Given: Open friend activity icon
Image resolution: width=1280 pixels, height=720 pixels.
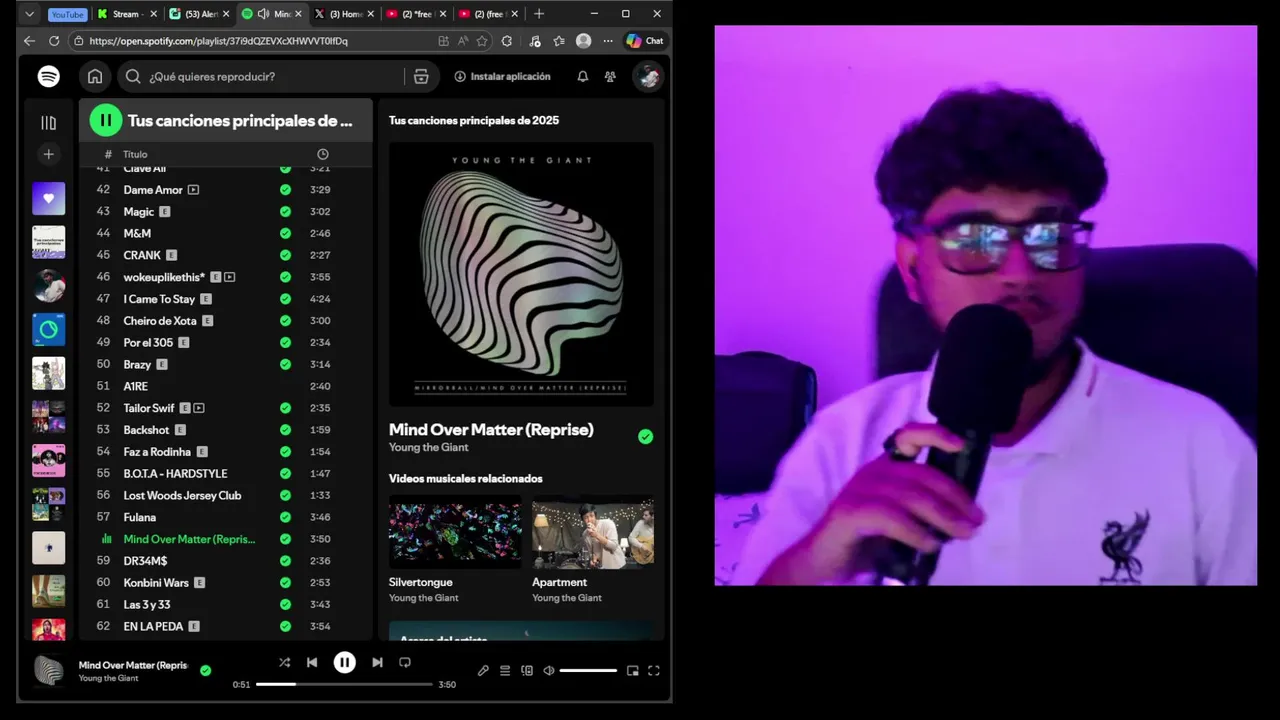Looking at the screenshot, I should (610, 76).
